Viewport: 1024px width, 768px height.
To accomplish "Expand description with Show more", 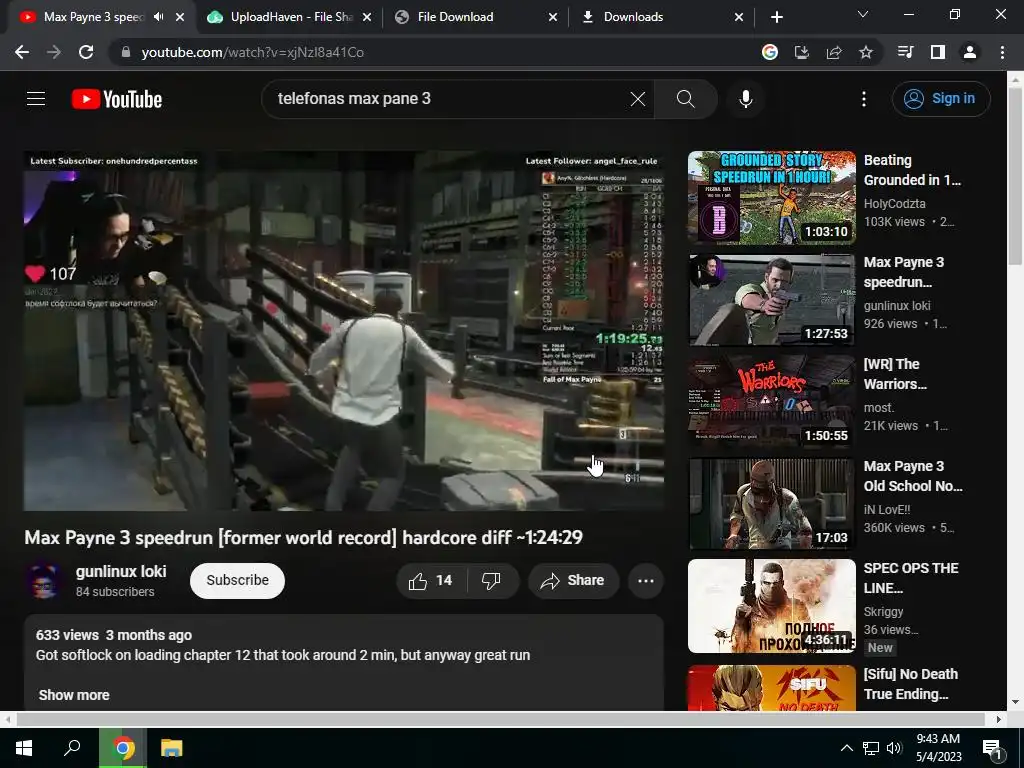I will click(x=74, y=695).
